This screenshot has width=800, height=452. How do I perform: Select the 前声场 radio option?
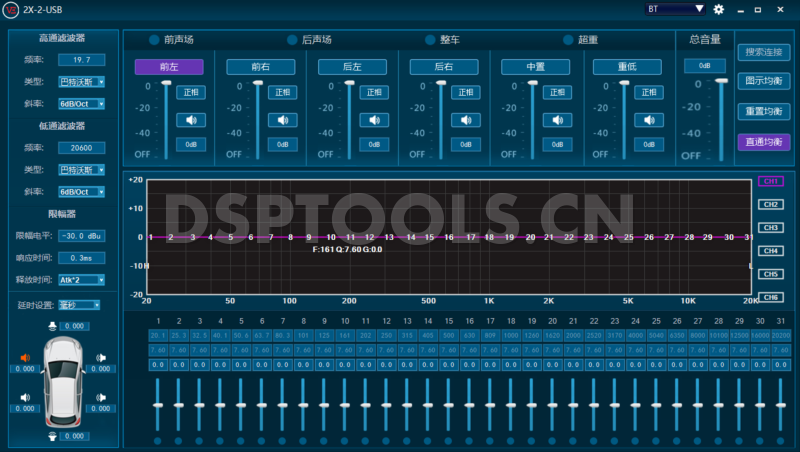(154, 40)
